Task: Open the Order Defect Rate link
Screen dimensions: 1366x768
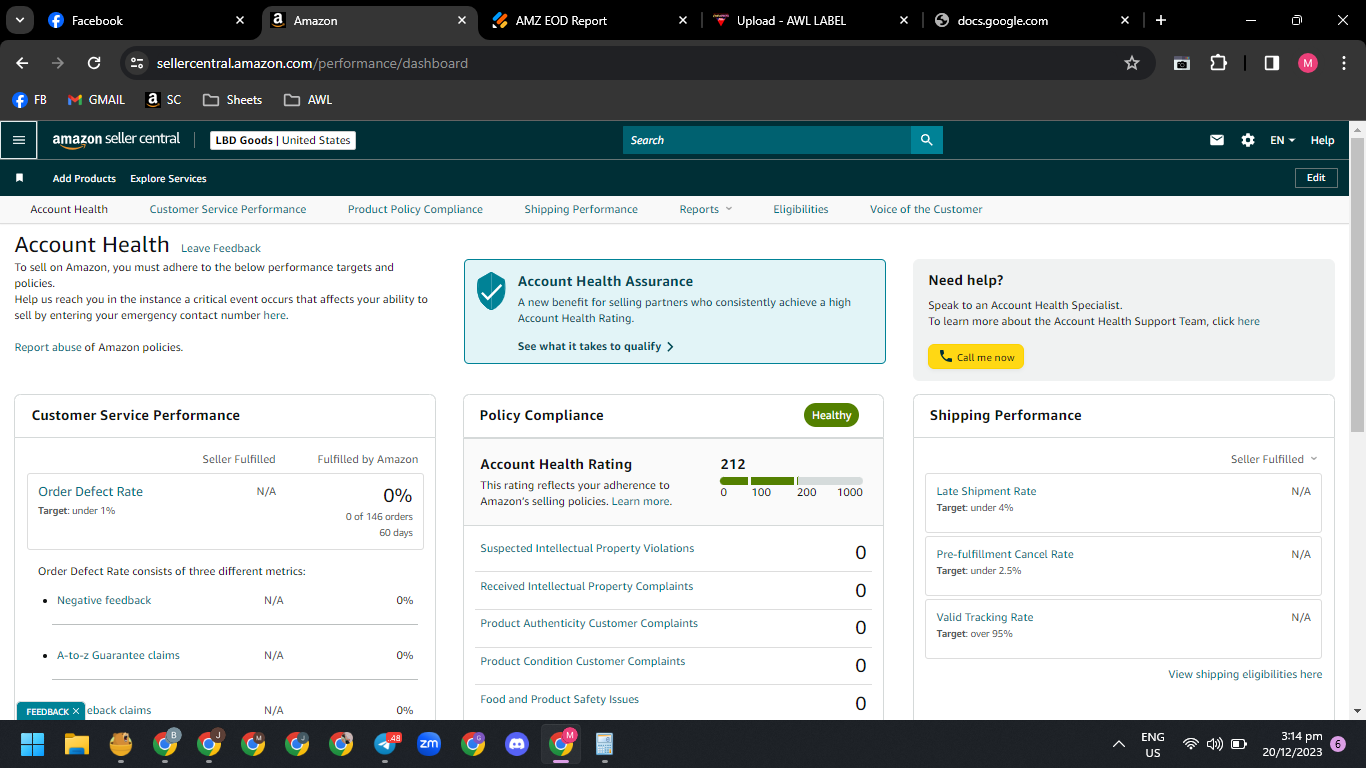Action: coord(90,491)
